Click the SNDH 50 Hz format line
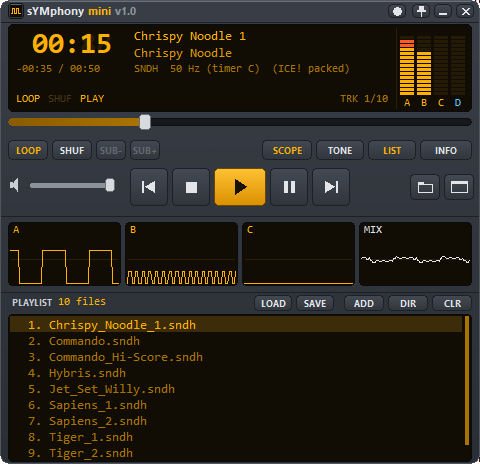 (x=242, y=69)
